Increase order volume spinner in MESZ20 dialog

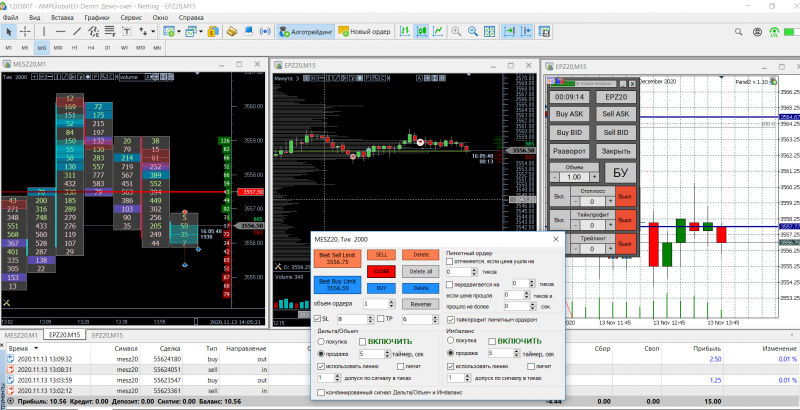pos(391,302)
